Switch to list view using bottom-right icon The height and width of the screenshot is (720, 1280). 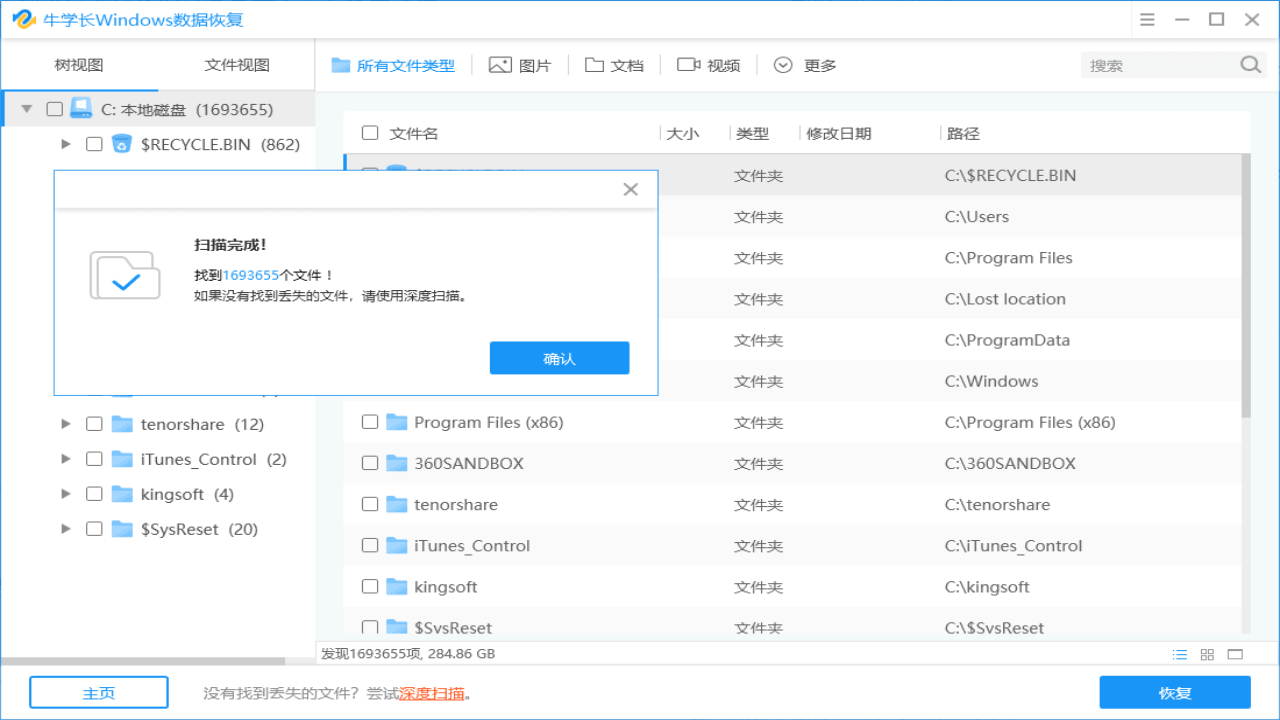[1179, 654]
